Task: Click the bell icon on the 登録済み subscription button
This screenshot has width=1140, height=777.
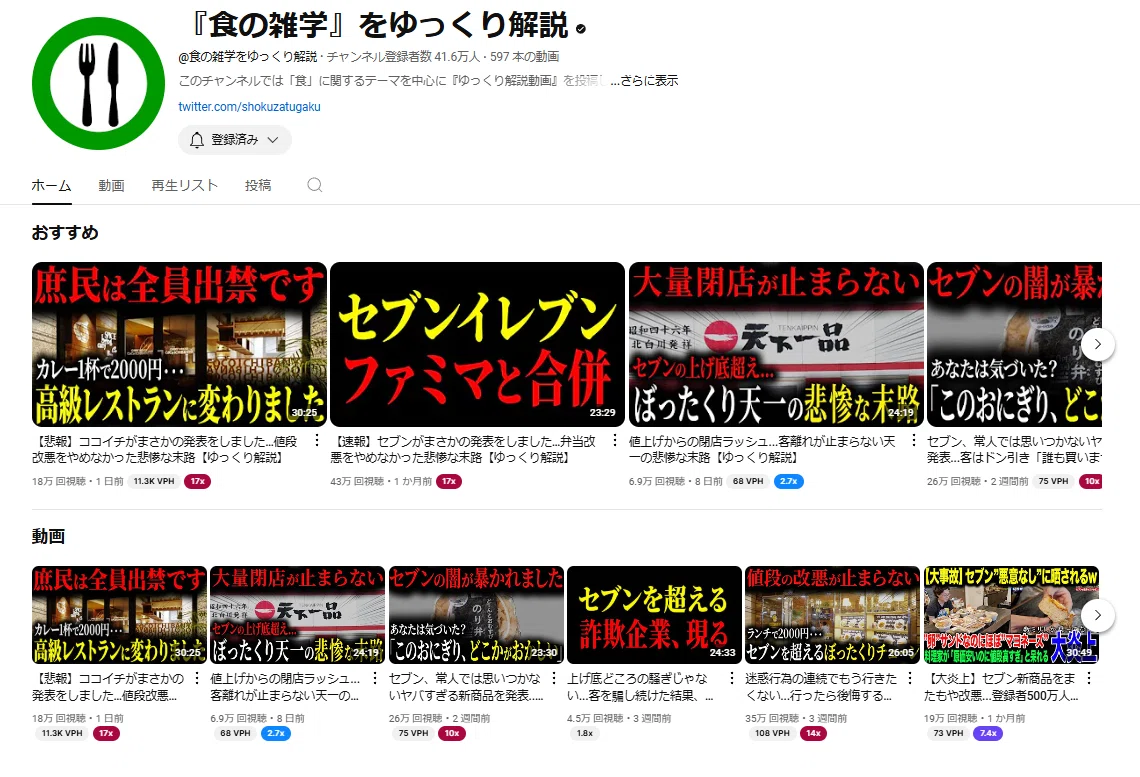Action: pyautogui.click(x=197, y=140)
